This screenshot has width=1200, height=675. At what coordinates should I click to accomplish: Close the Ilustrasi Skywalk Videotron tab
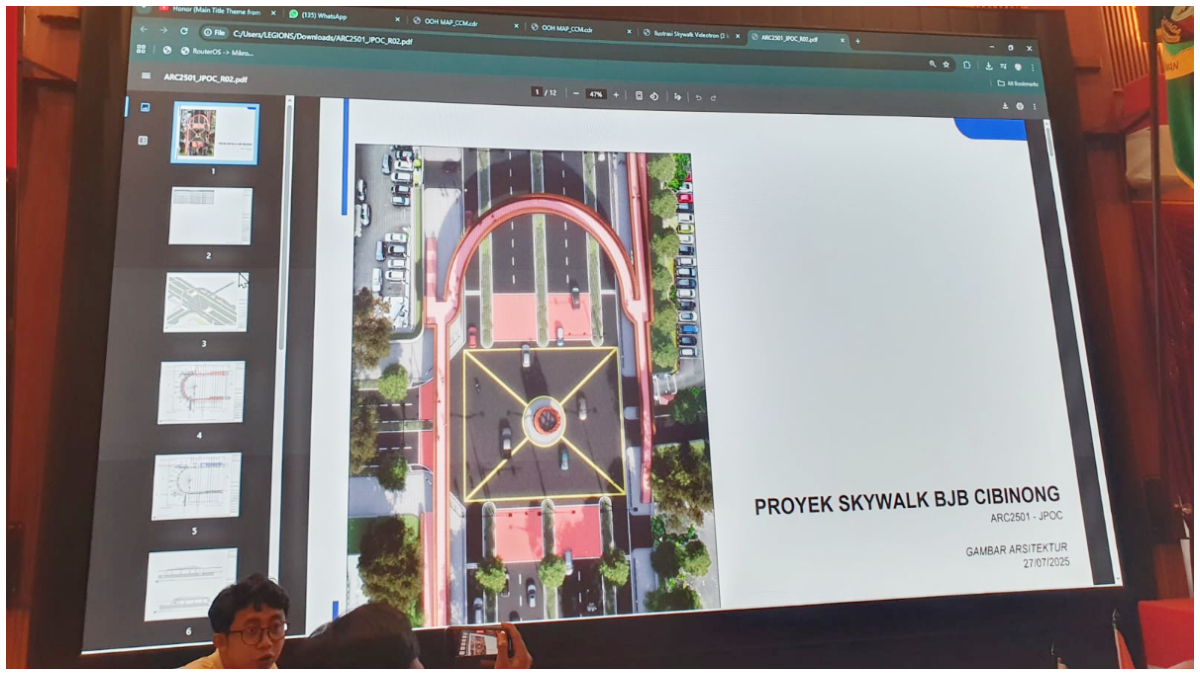(x=739, y=36)
